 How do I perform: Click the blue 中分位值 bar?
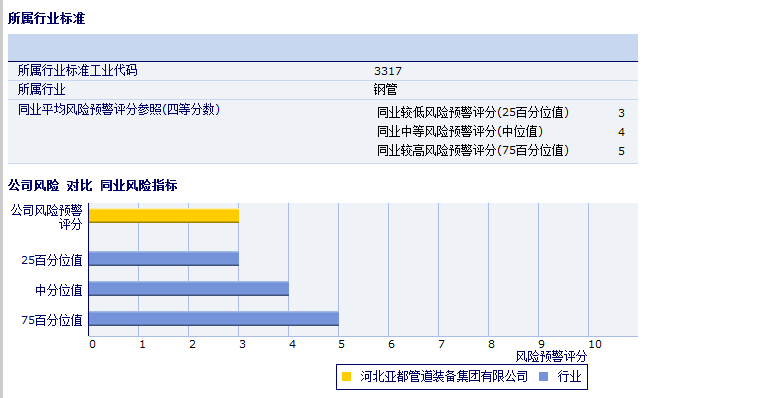[189, 288]
